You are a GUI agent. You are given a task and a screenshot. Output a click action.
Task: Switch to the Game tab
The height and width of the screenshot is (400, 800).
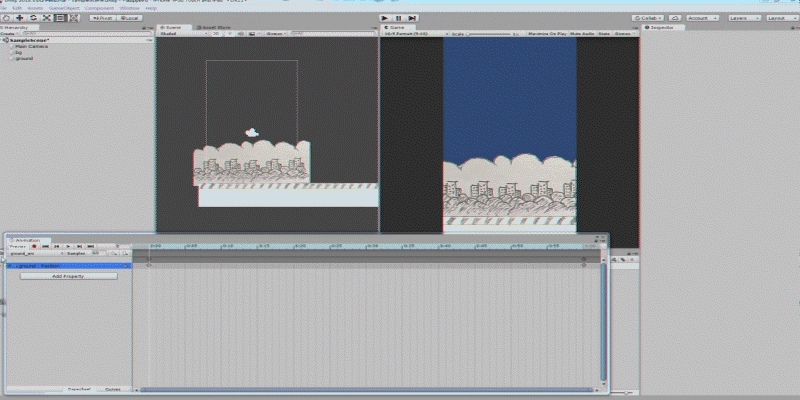397,28
